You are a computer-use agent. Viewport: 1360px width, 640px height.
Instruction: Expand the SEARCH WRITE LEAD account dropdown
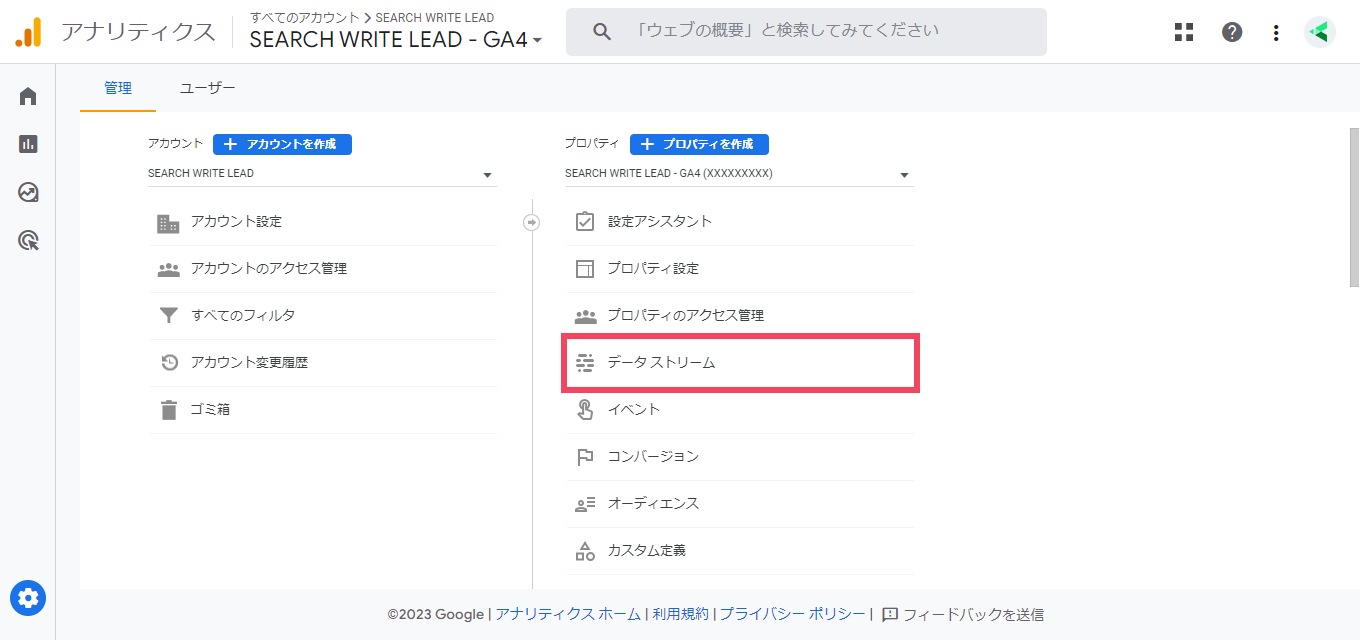322,174
